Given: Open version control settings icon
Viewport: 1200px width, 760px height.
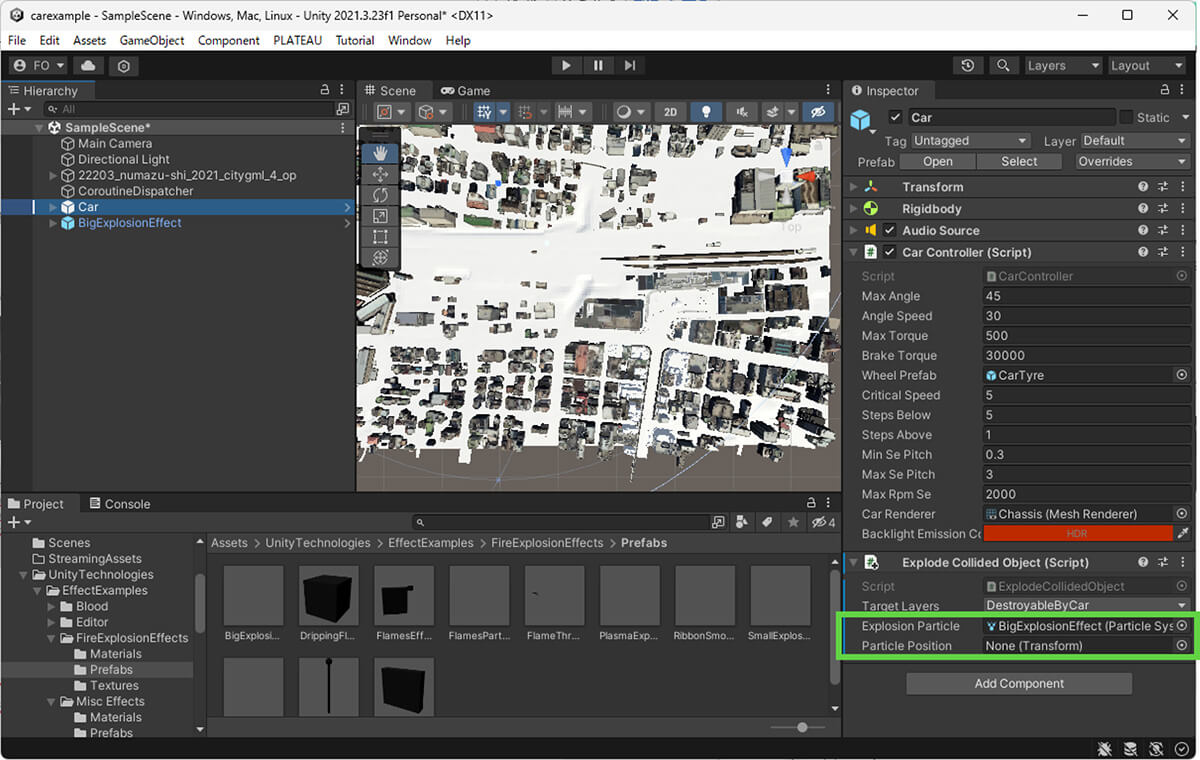Looking at the screenshot, I should point(124,65).
